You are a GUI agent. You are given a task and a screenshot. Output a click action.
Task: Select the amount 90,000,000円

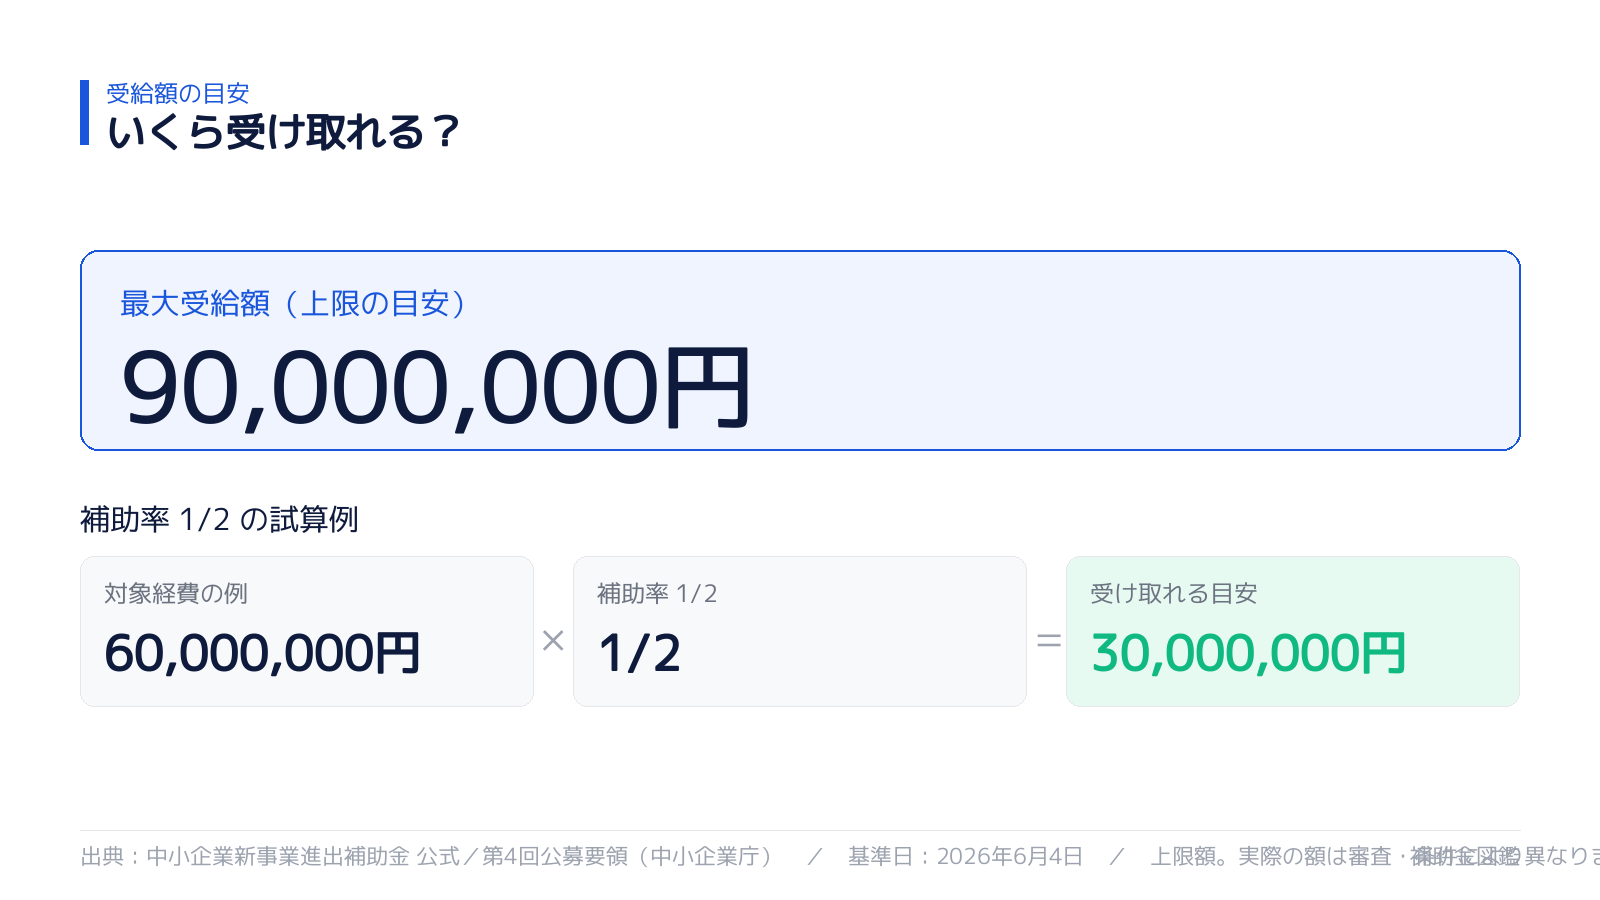436,388
